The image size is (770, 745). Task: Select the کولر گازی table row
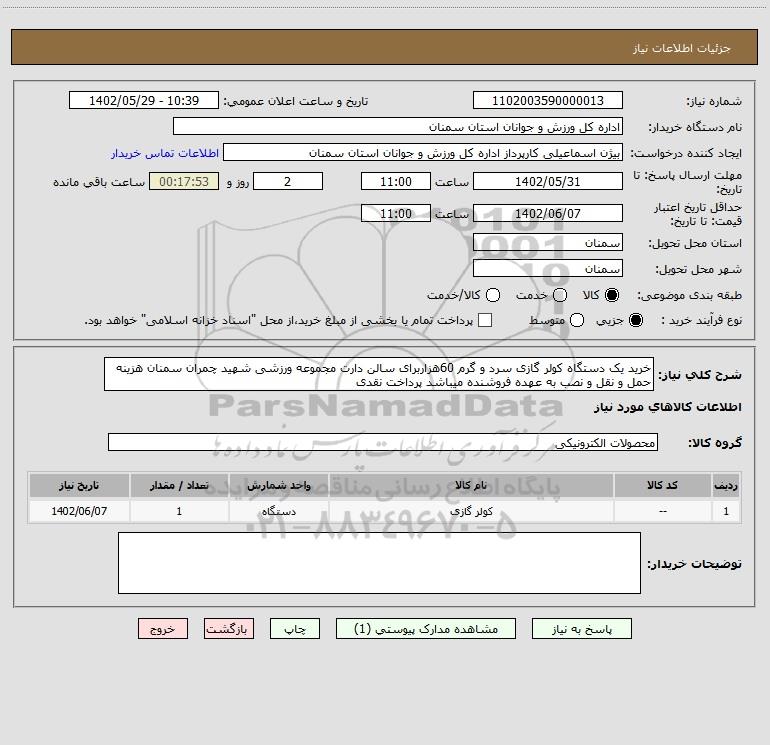click(x=385, y=511)
